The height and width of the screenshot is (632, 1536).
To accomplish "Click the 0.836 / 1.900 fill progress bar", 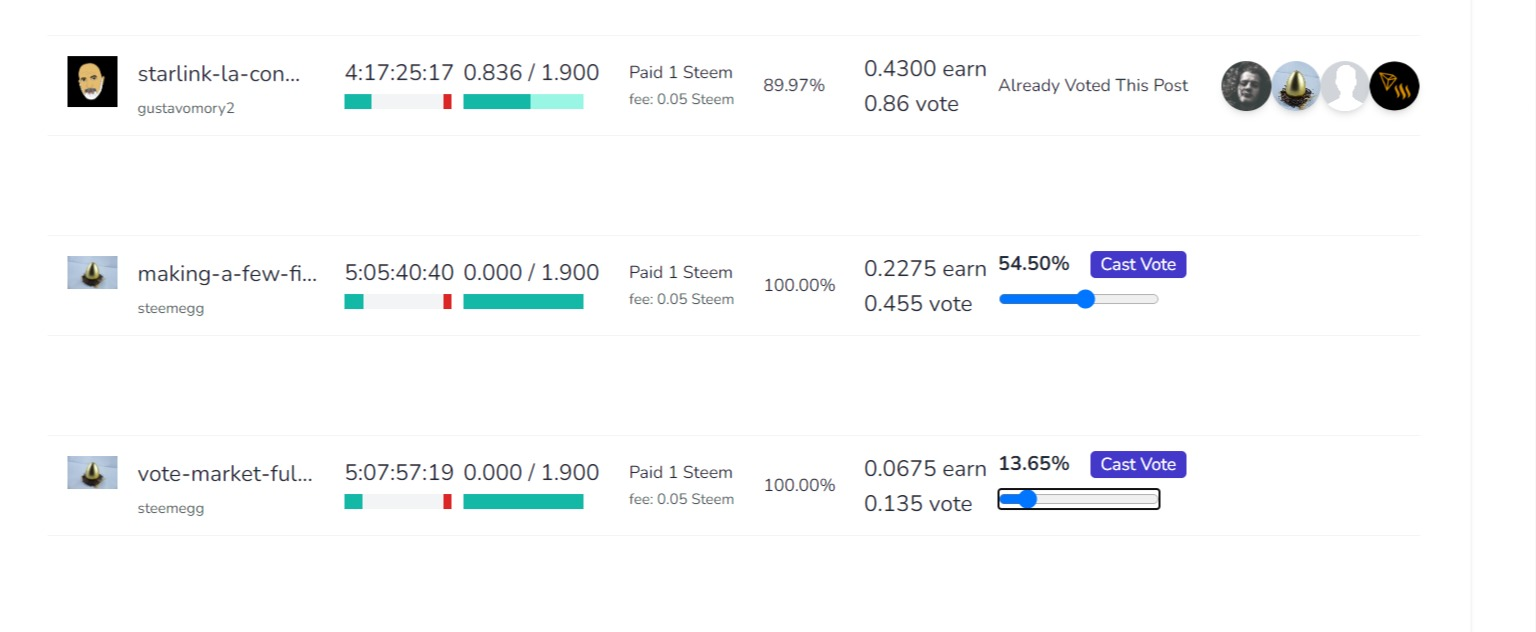I will coord(523,101).
